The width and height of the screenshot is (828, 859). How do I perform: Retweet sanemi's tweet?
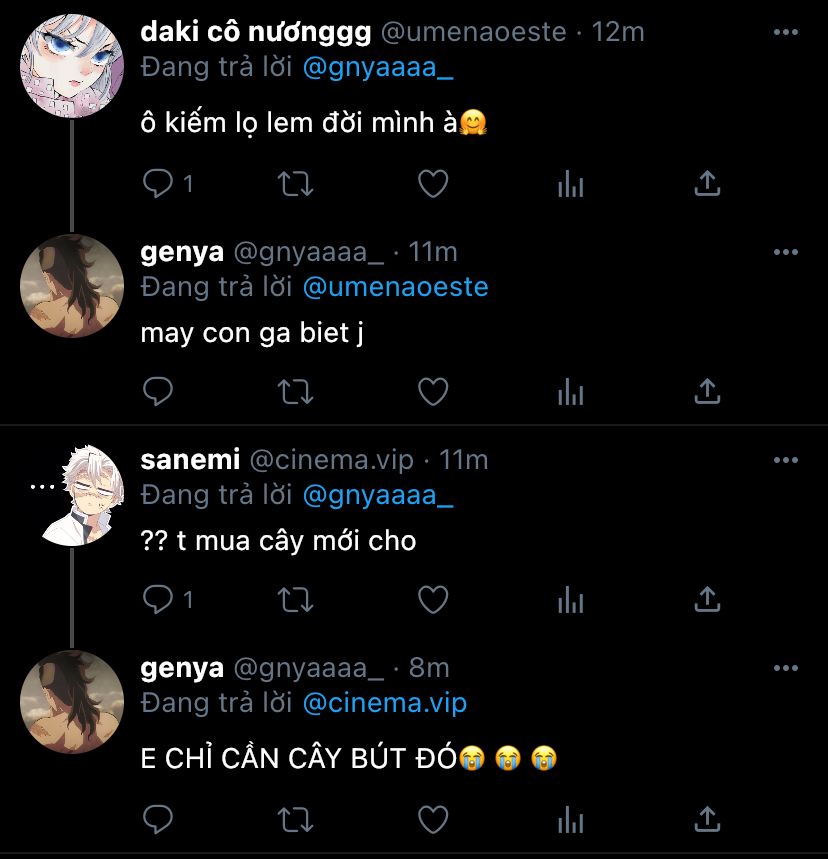295,599
